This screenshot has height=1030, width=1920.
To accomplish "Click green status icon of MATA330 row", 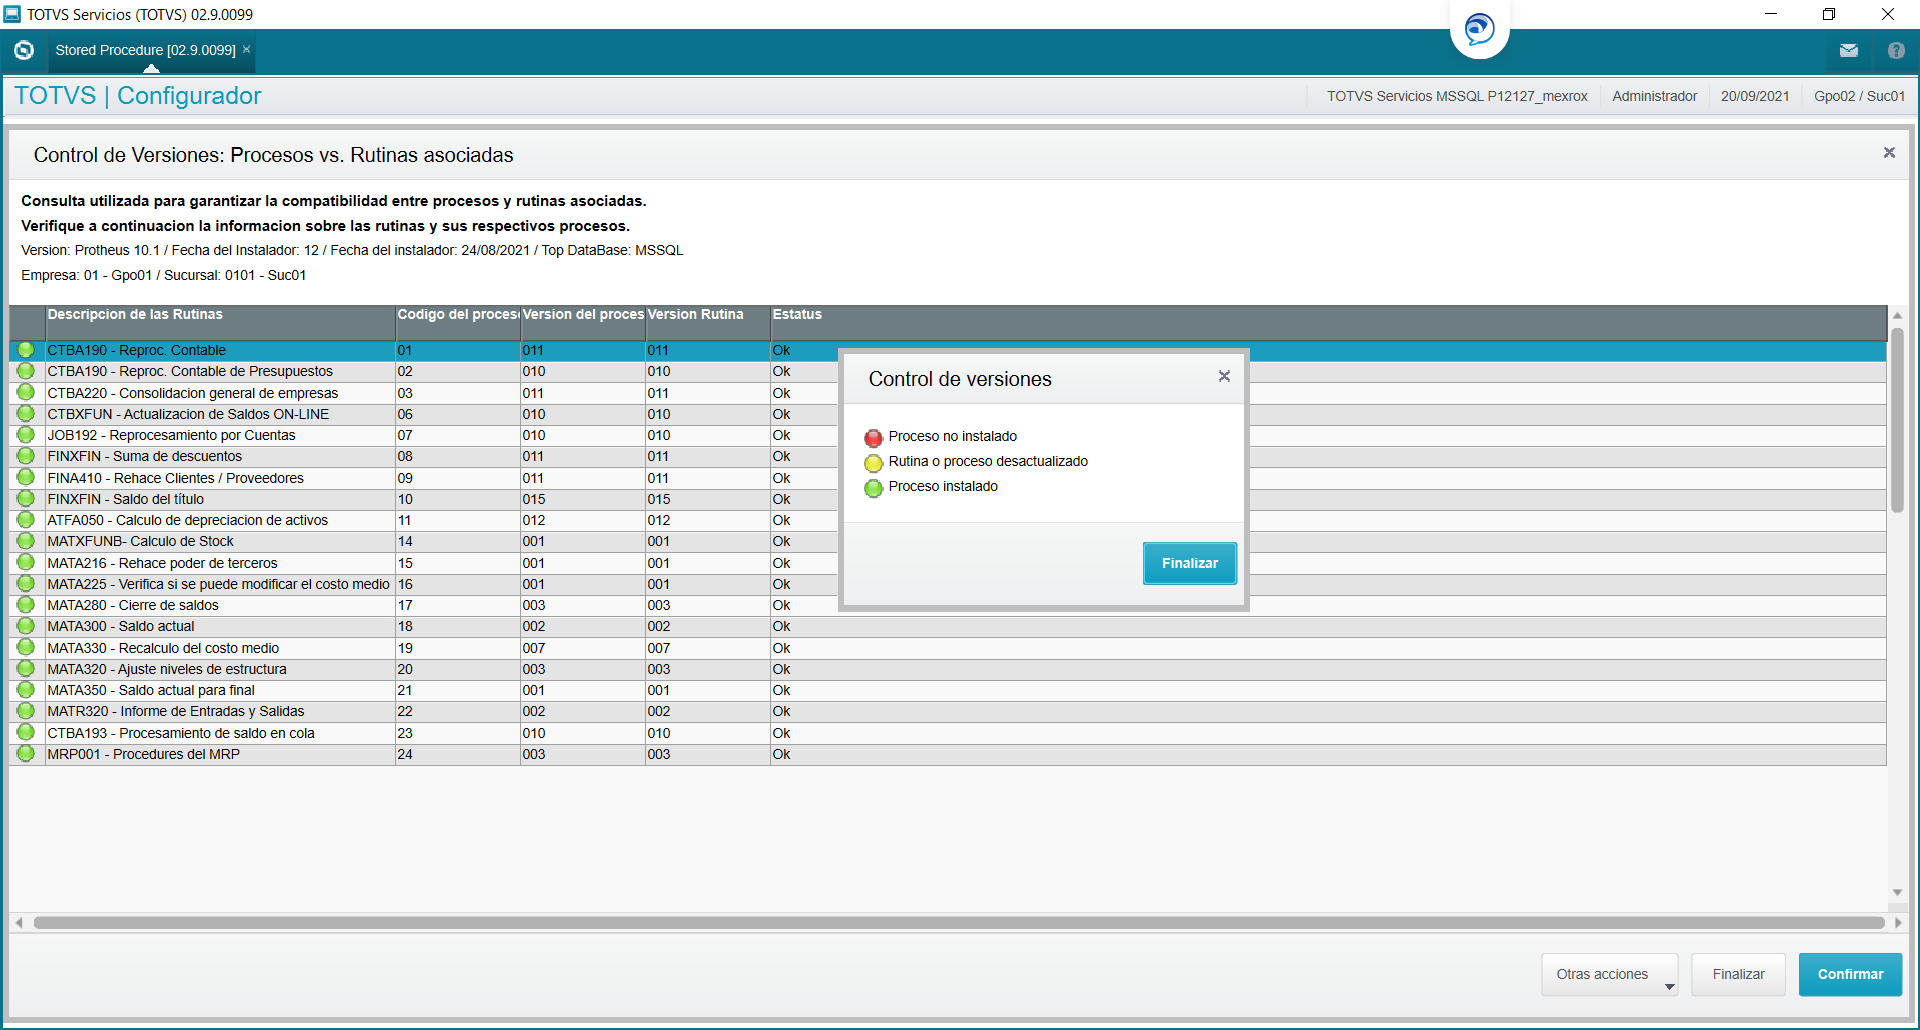I will [26, 647].
